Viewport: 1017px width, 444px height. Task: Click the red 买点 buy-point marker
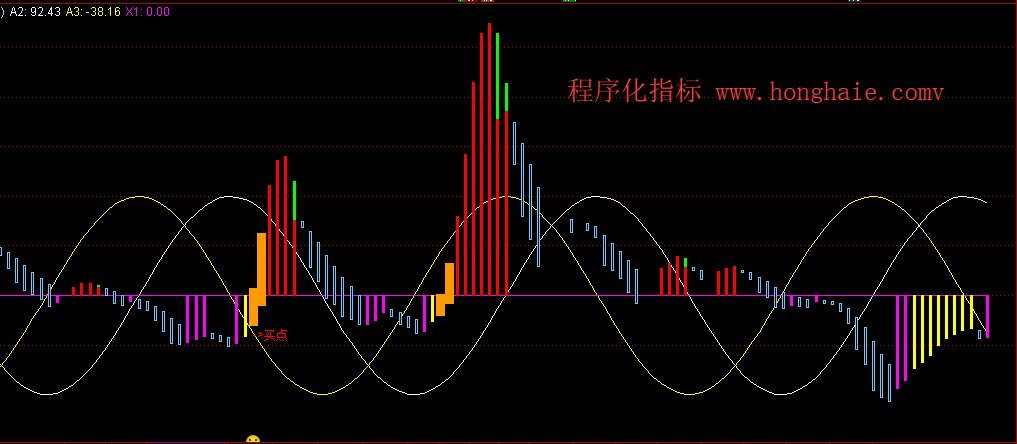(273, 336)
